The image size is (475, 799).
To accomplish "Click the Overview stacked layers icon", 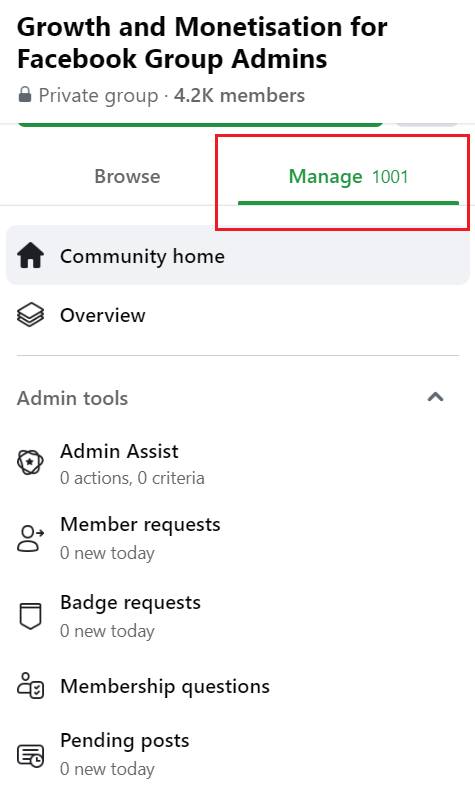I will (31, 315).
